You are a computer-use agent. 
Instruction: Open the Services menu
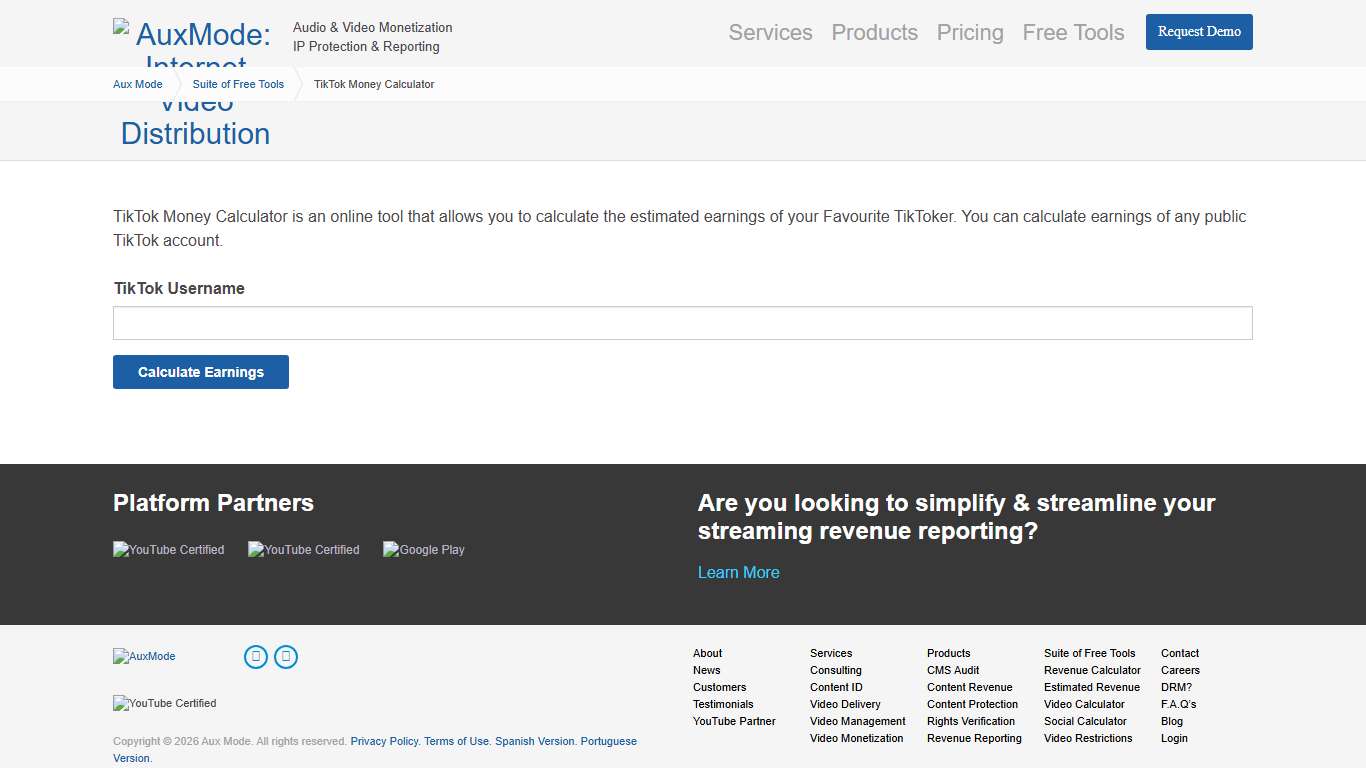pyautogui.click(x=770, y=32)
